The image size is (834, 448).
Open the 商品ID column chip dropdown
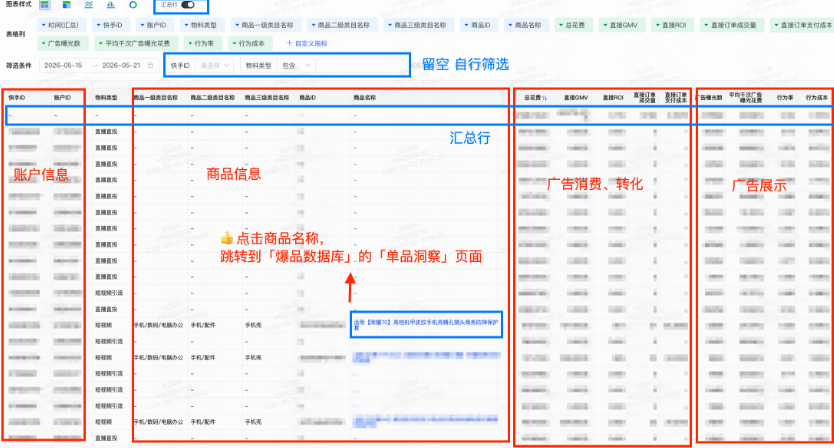[x=478, y=25]
